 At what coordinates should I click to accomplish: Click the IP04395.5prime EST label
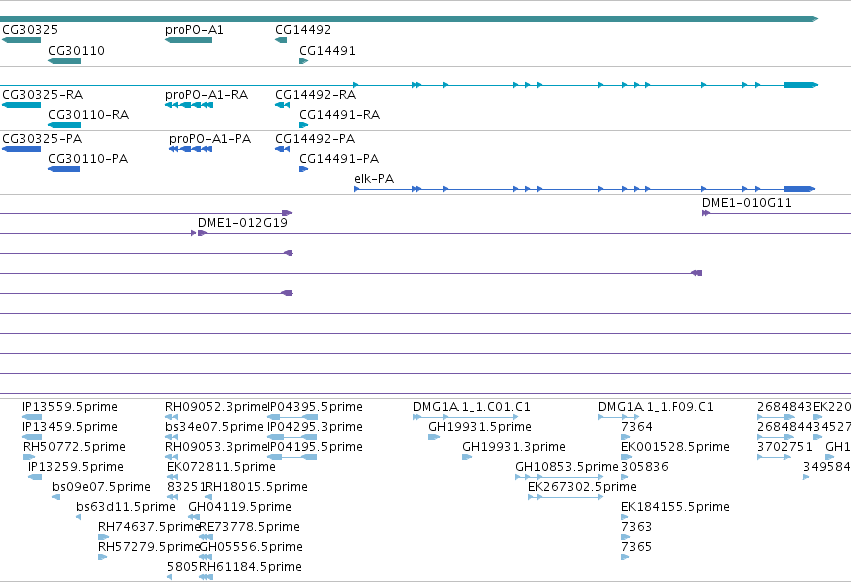(x=315, y=407)
